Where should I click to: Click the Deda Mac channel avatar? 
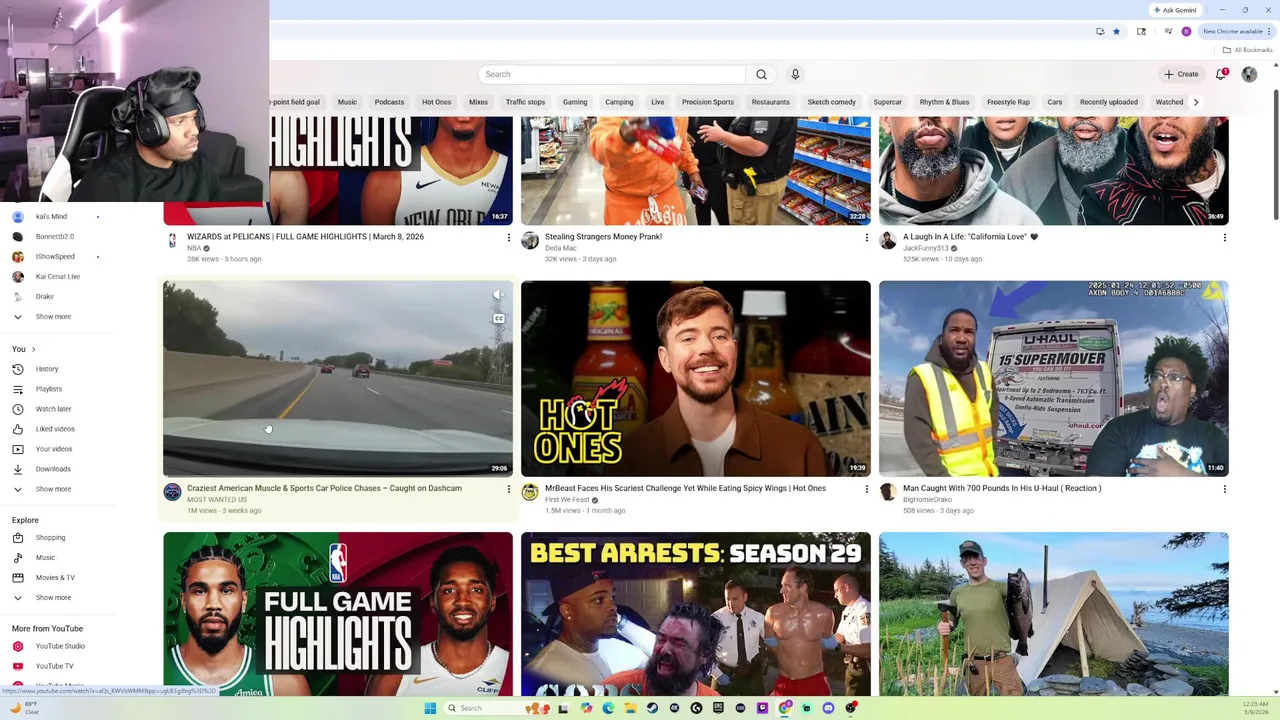tap(530, 241)
